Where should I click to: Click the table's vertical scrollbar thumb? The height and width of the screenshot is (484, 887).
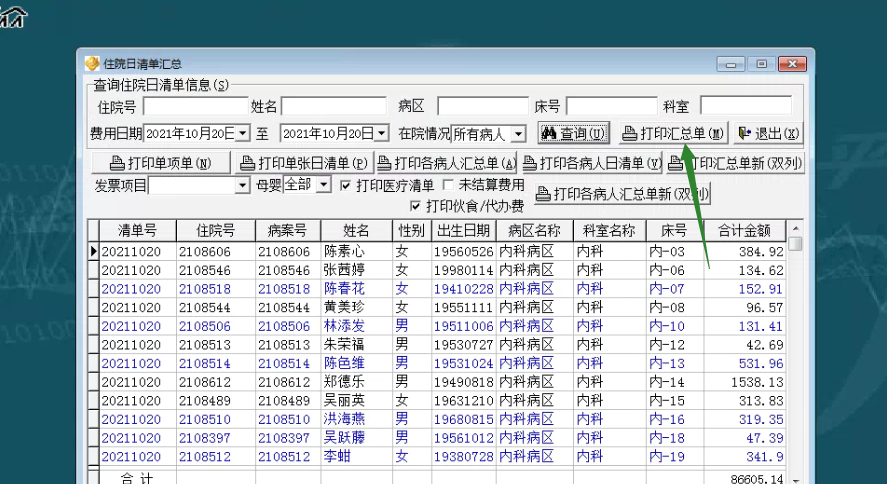coord(795,244)
